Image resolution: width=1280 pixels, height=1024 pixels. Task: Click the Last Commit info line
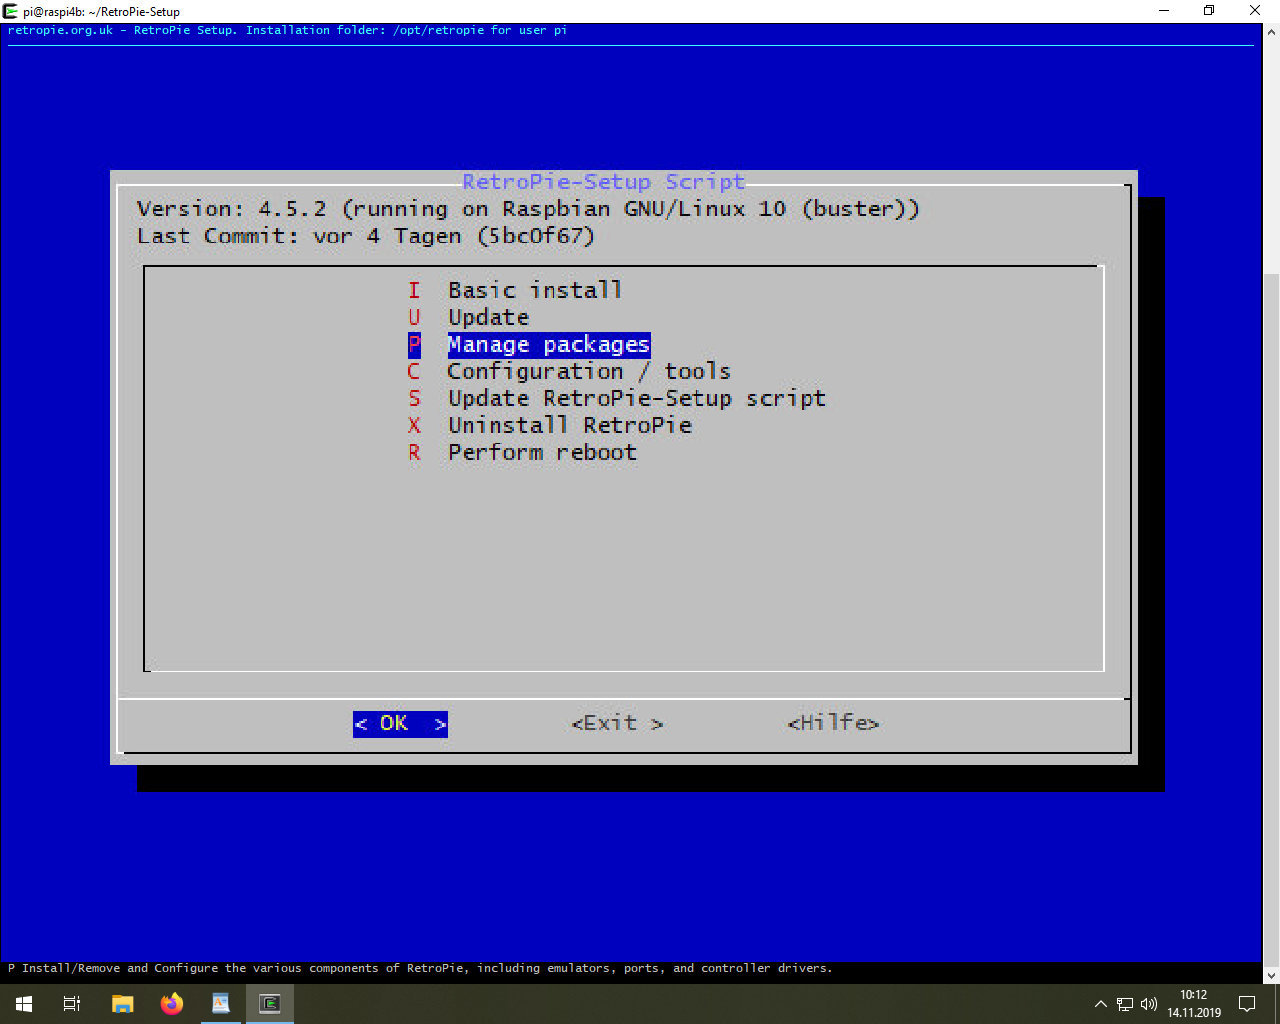(366, 236)
